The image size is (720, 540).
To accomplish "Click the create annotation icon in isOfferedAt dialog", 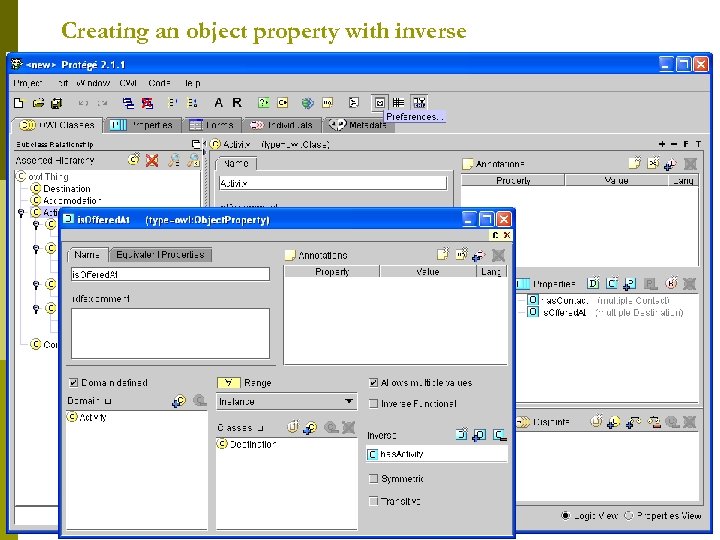I will (x=442, y=254).
